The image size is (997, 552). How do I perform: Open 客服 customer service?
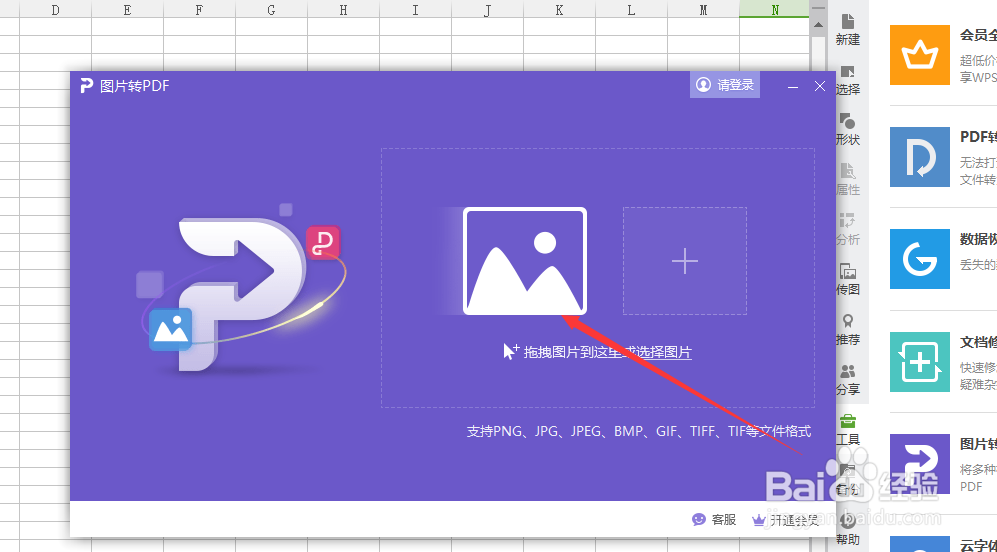(x=714, y=520)
